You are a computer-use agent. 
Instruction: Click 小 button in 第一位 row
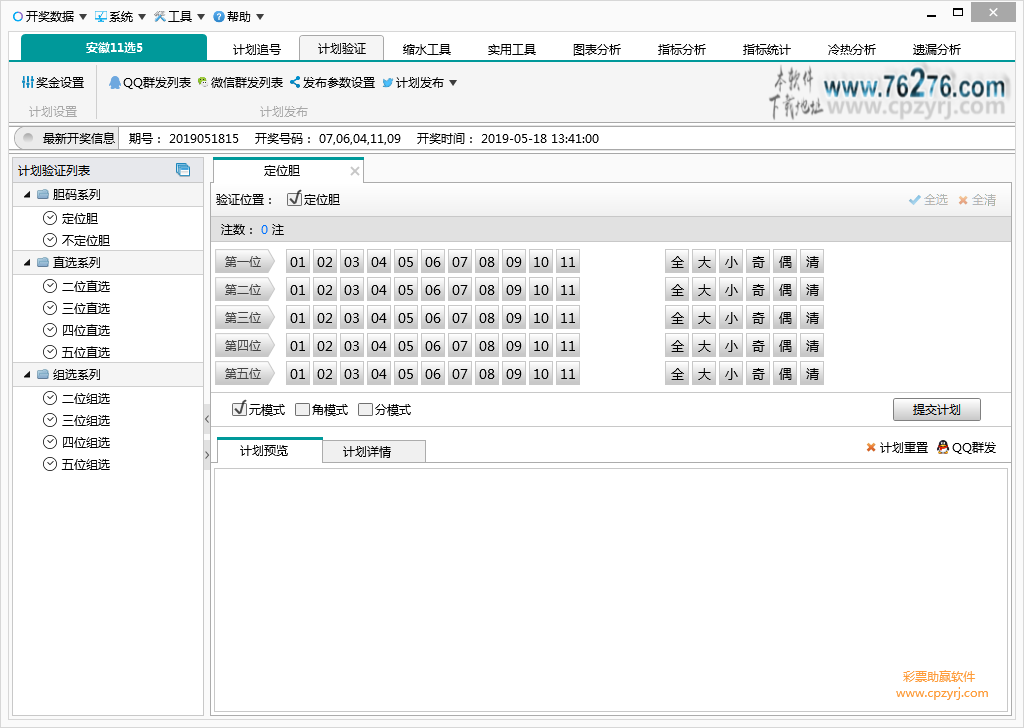pyautogui.click(x=731, y=262)
